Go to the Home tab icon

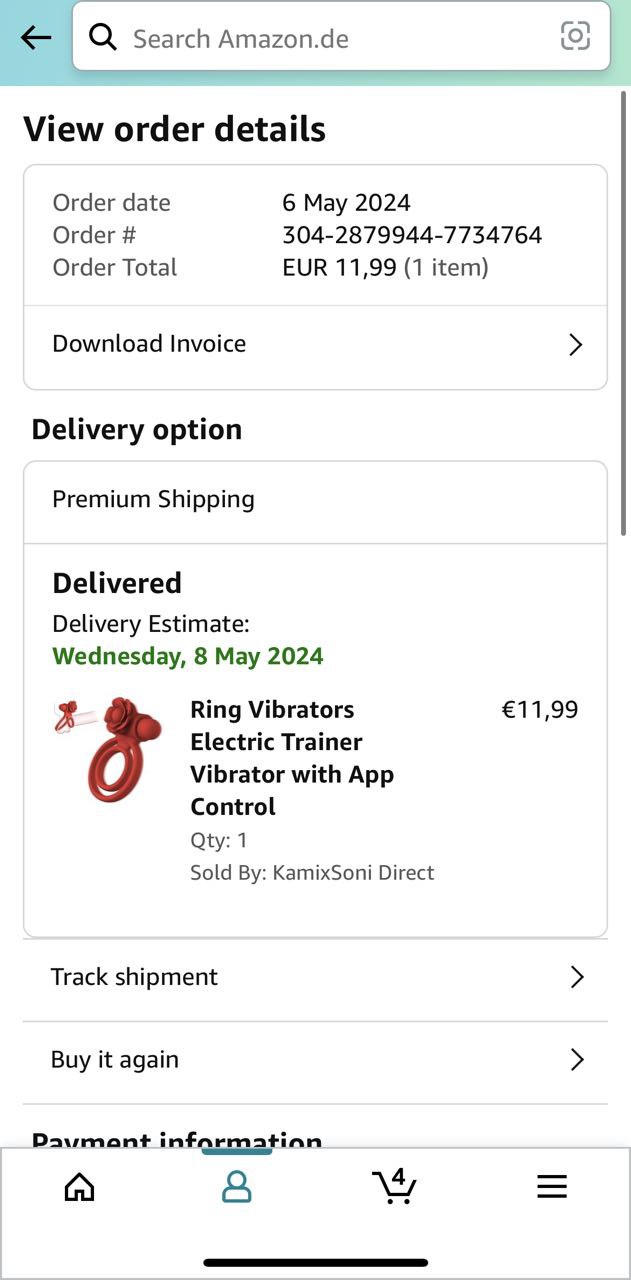[x=79, y=1187]
